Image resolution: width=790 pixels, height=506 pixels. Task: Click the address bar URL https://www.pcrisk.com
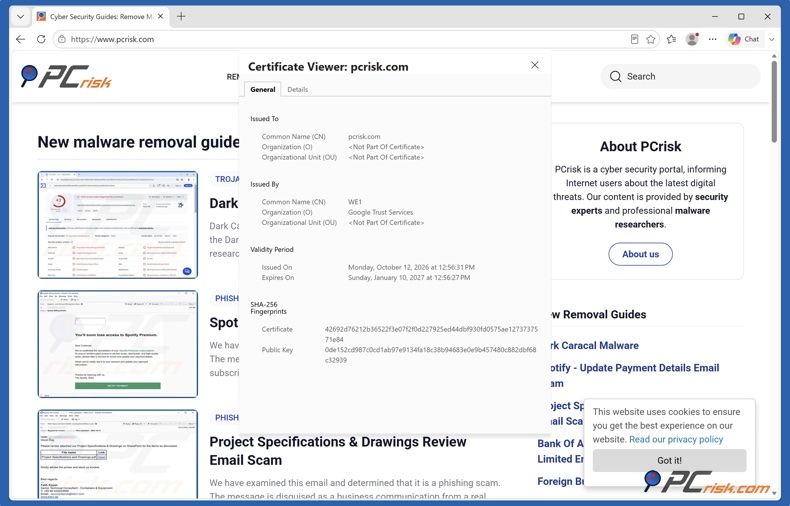112,39
